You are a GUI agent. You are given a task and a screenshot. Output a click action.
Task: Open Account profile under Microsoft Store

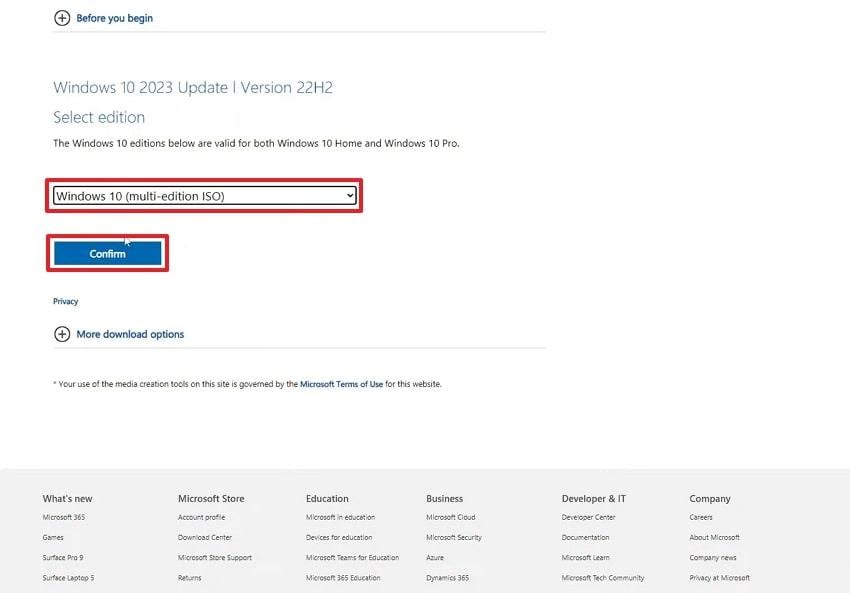[202, 517]
